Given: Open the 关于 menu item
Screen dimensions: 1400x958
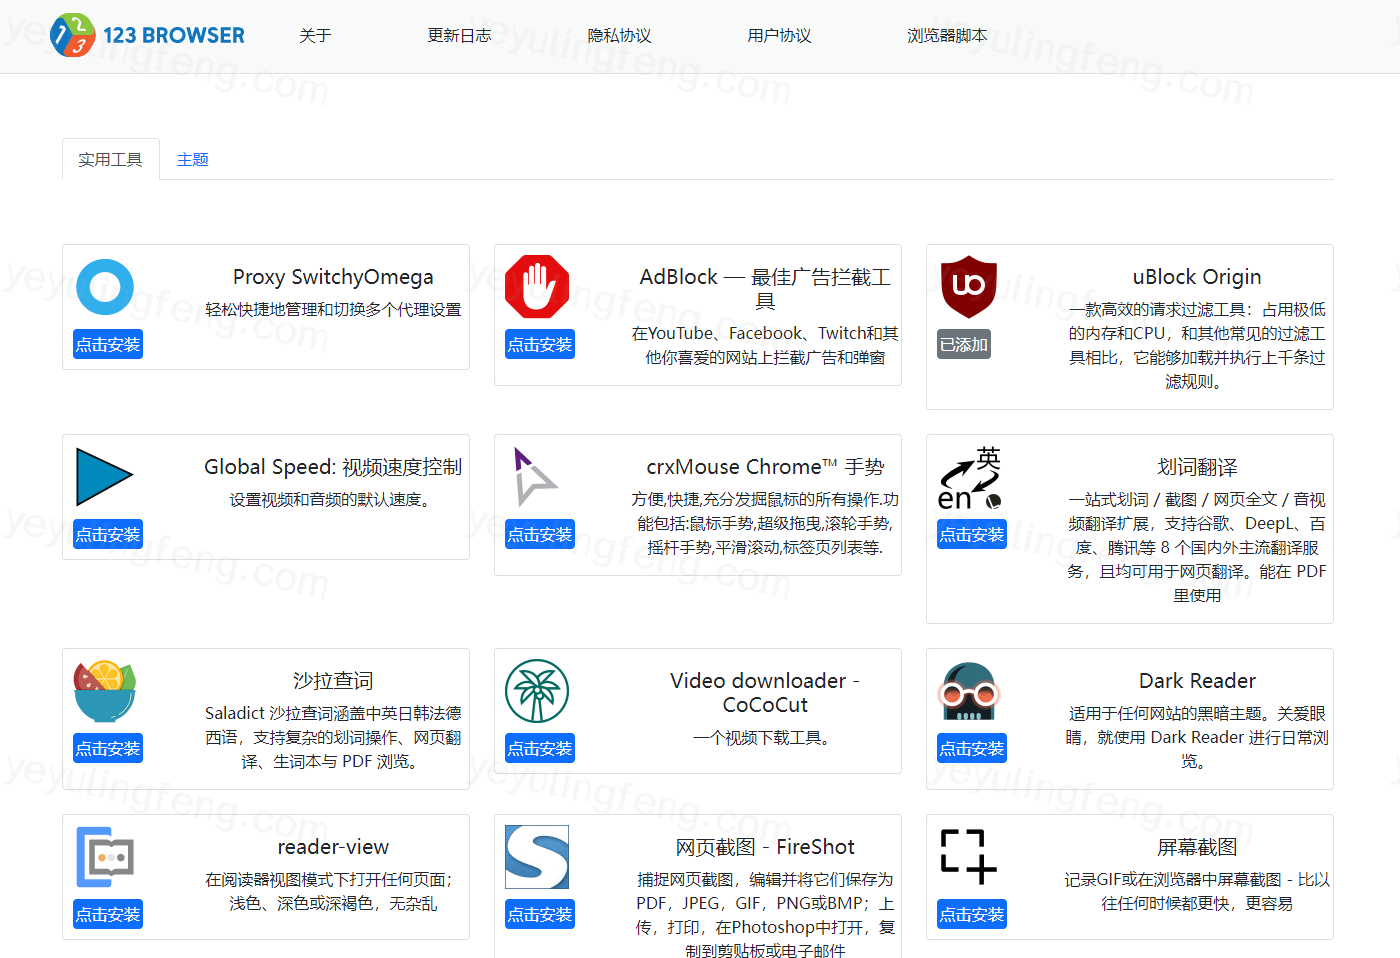Looking at the screenshot, I should [x=315, y=36].
